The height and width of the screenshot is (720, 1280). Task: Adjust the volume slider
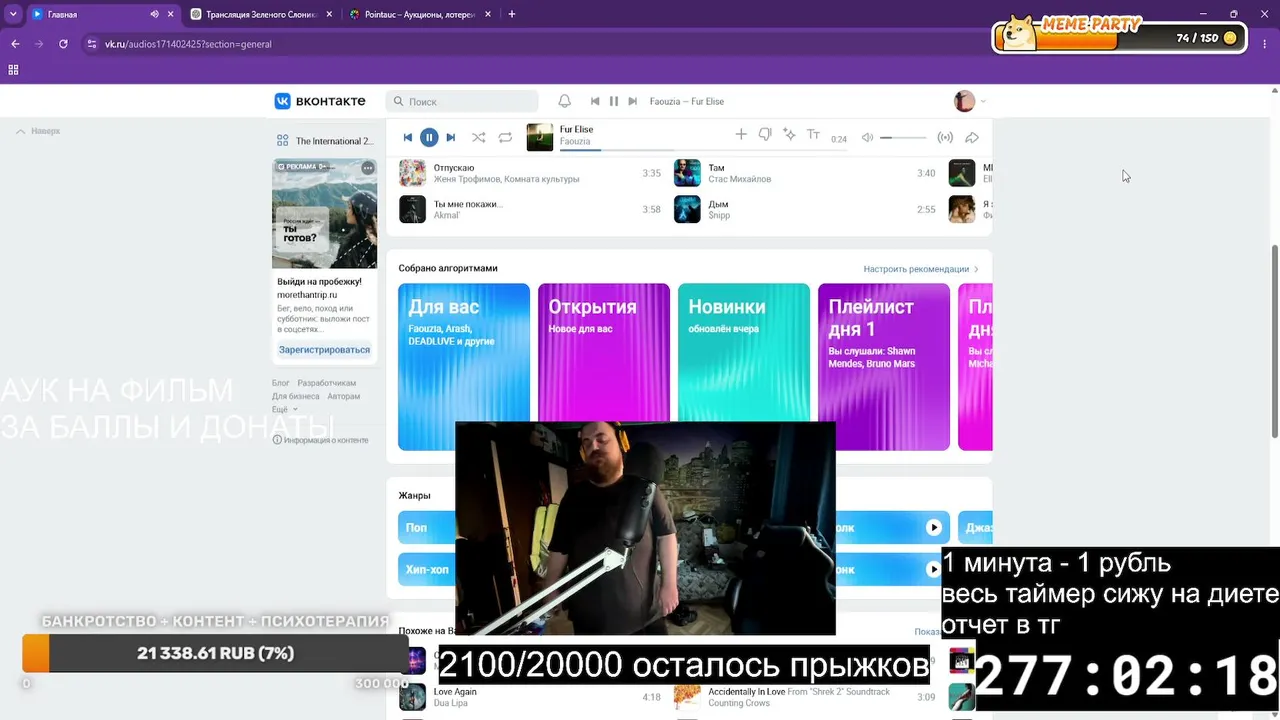[903, 138]
